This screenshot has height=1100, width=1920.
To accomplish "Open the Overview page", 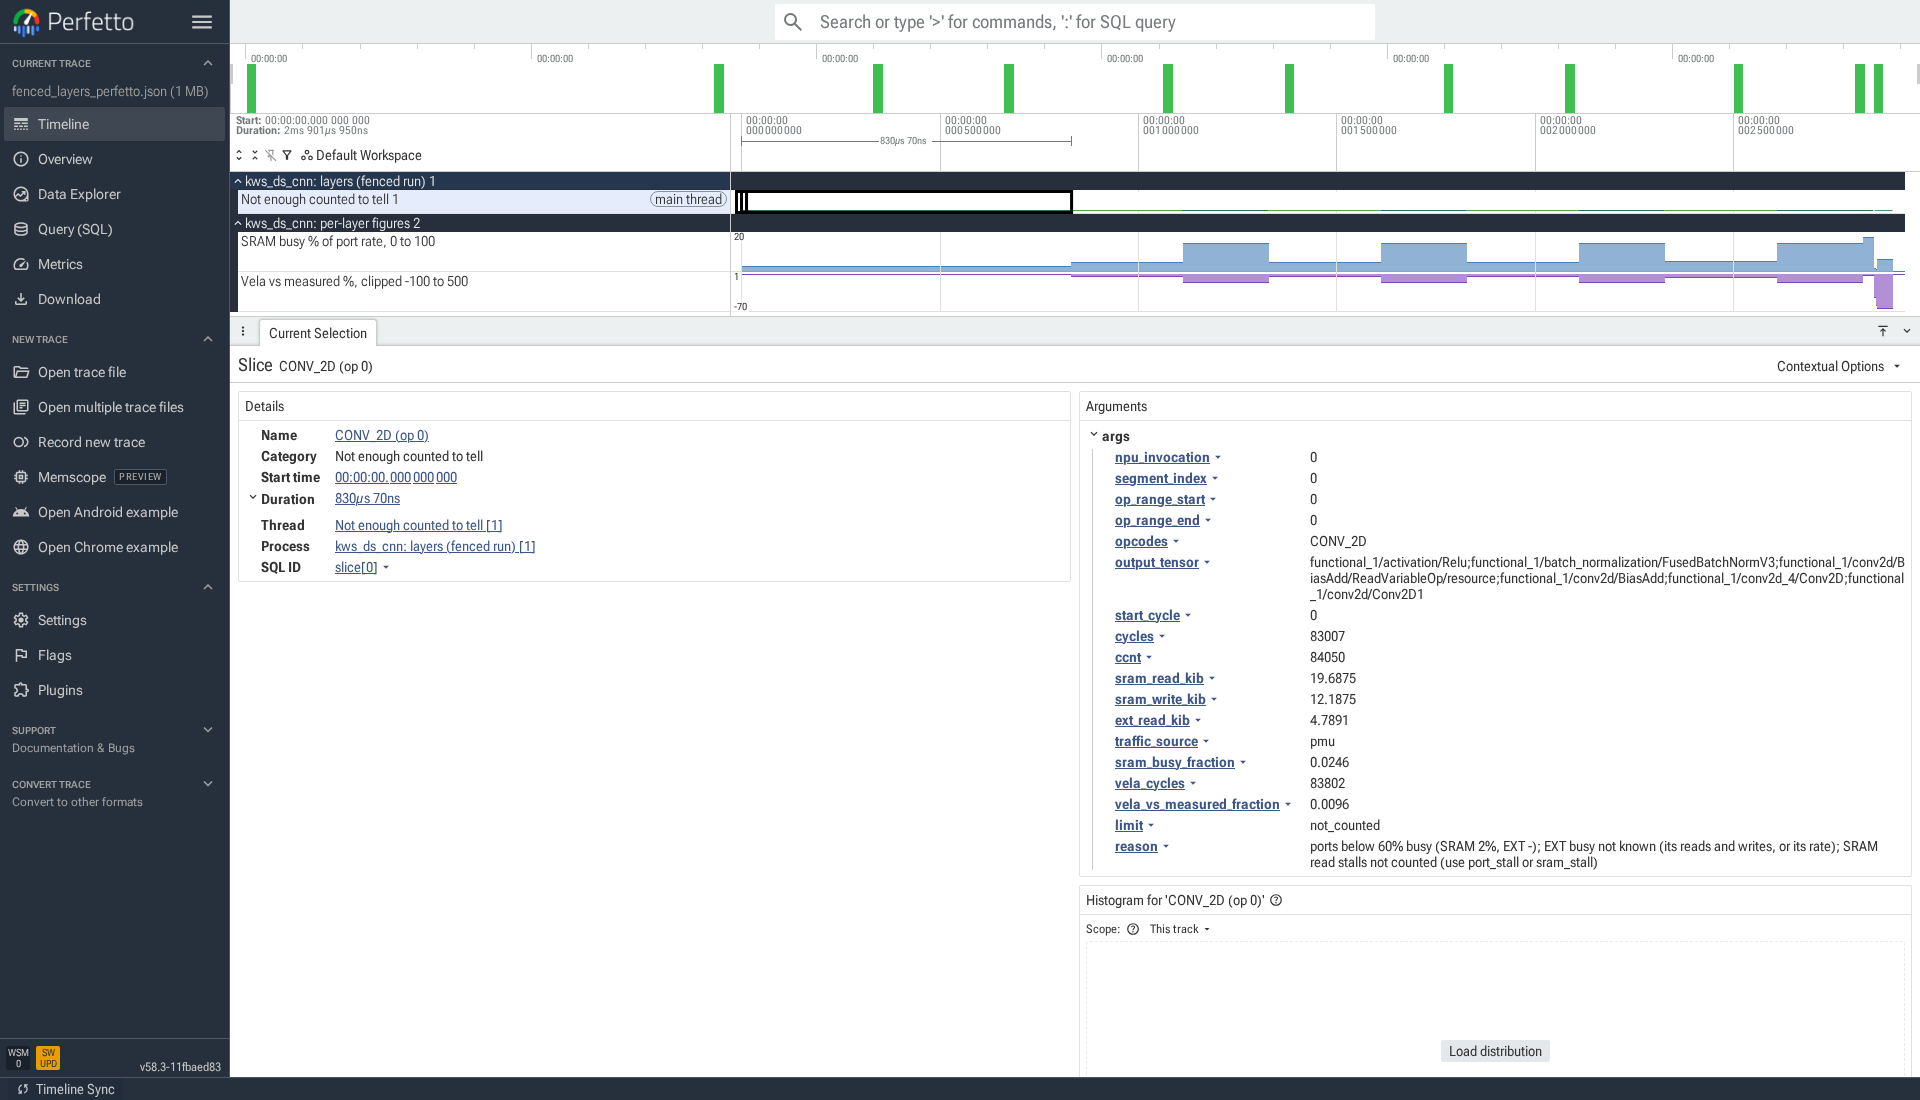I will (114, 159).
